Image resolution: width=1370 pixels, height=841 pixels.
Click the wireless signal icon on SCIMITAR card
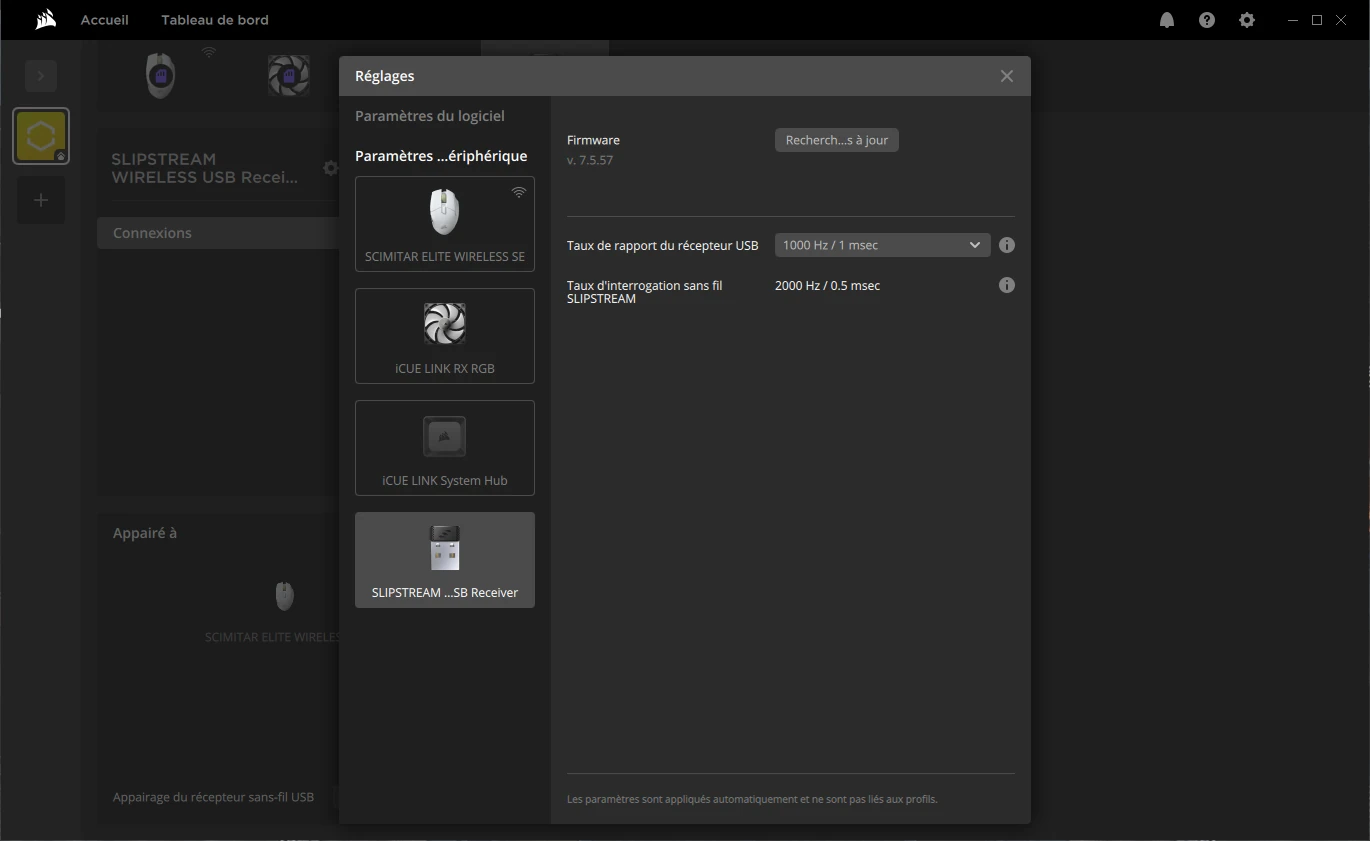tap(519, 192)
